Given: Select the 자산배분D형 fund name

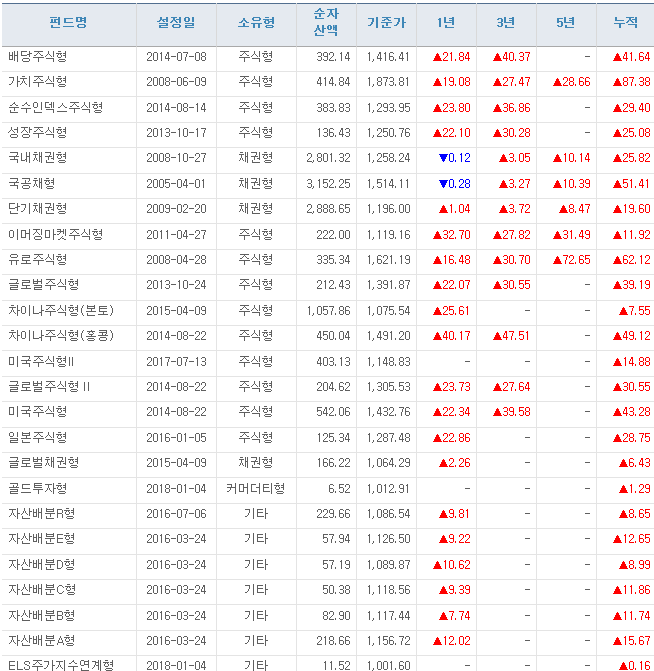Looking at the screenshot, I should click(42, 564).
